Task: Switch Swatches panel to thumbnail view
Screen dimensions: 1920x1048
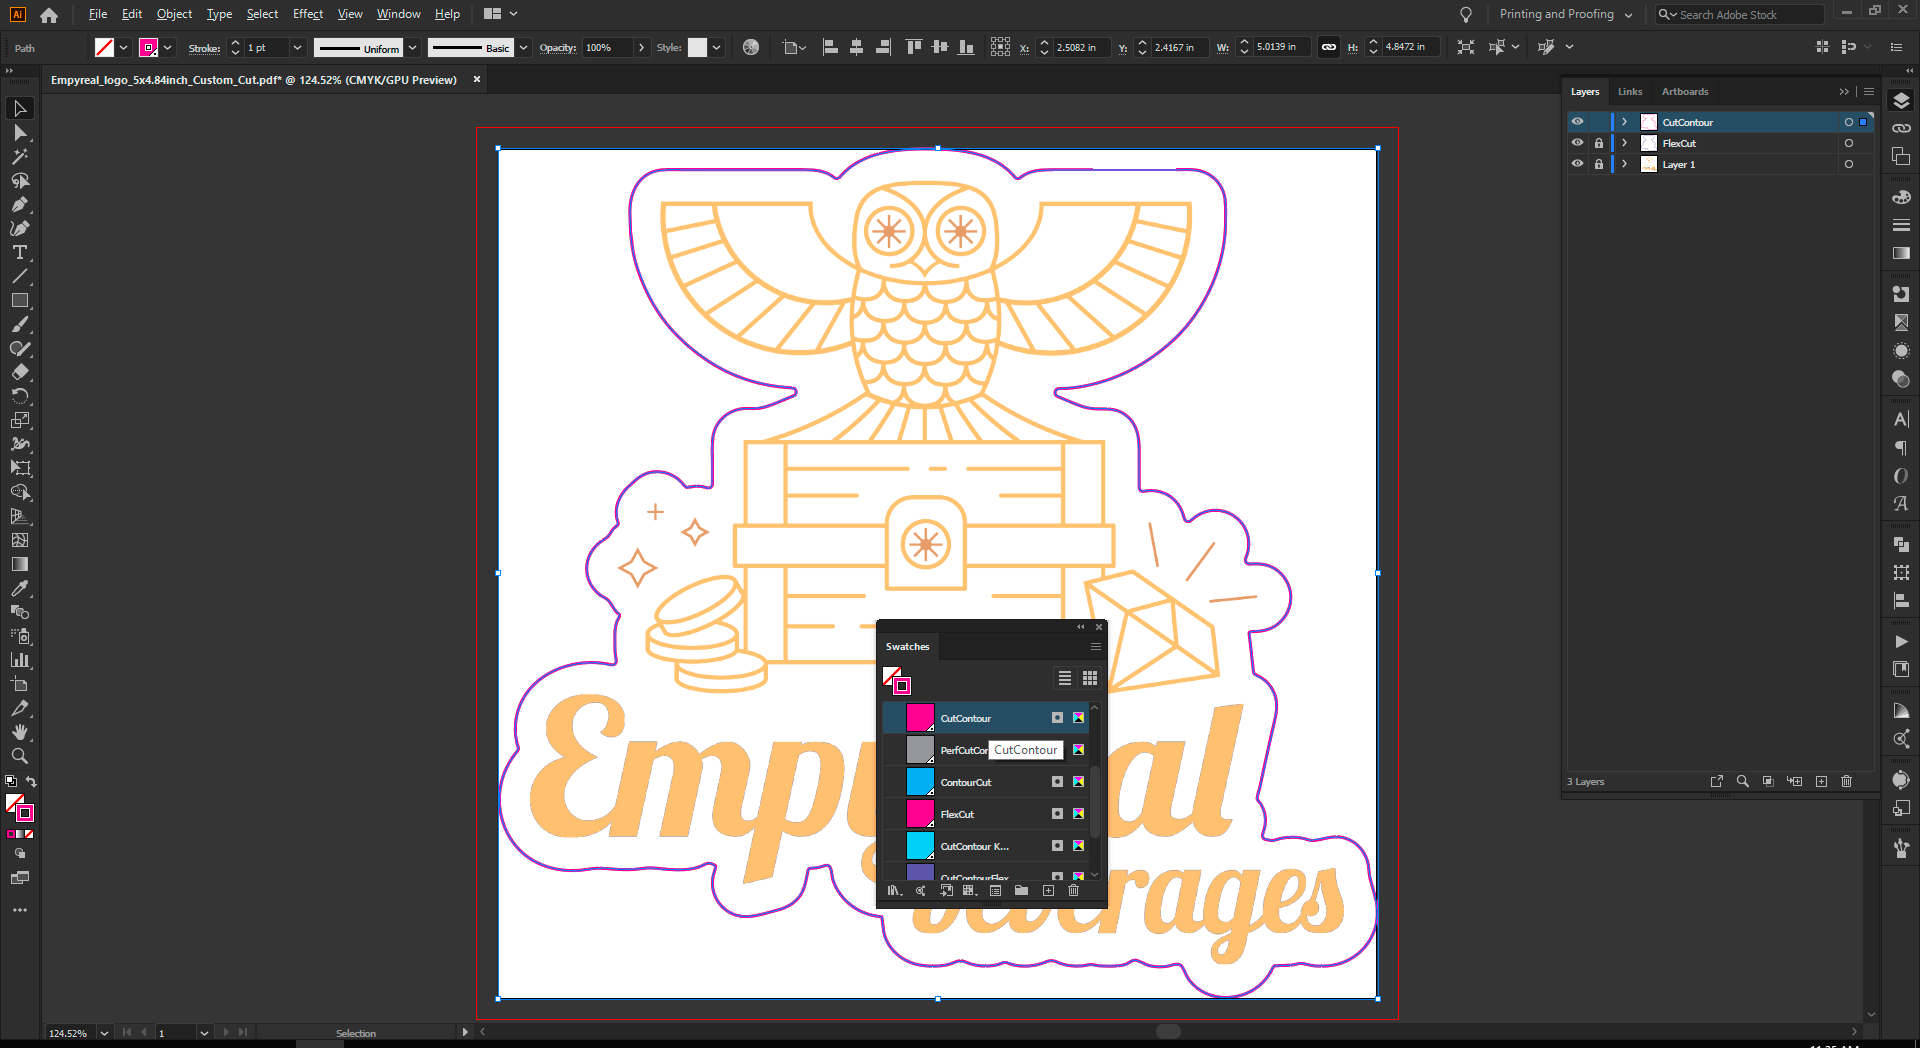Action: tap(1090, 678)
